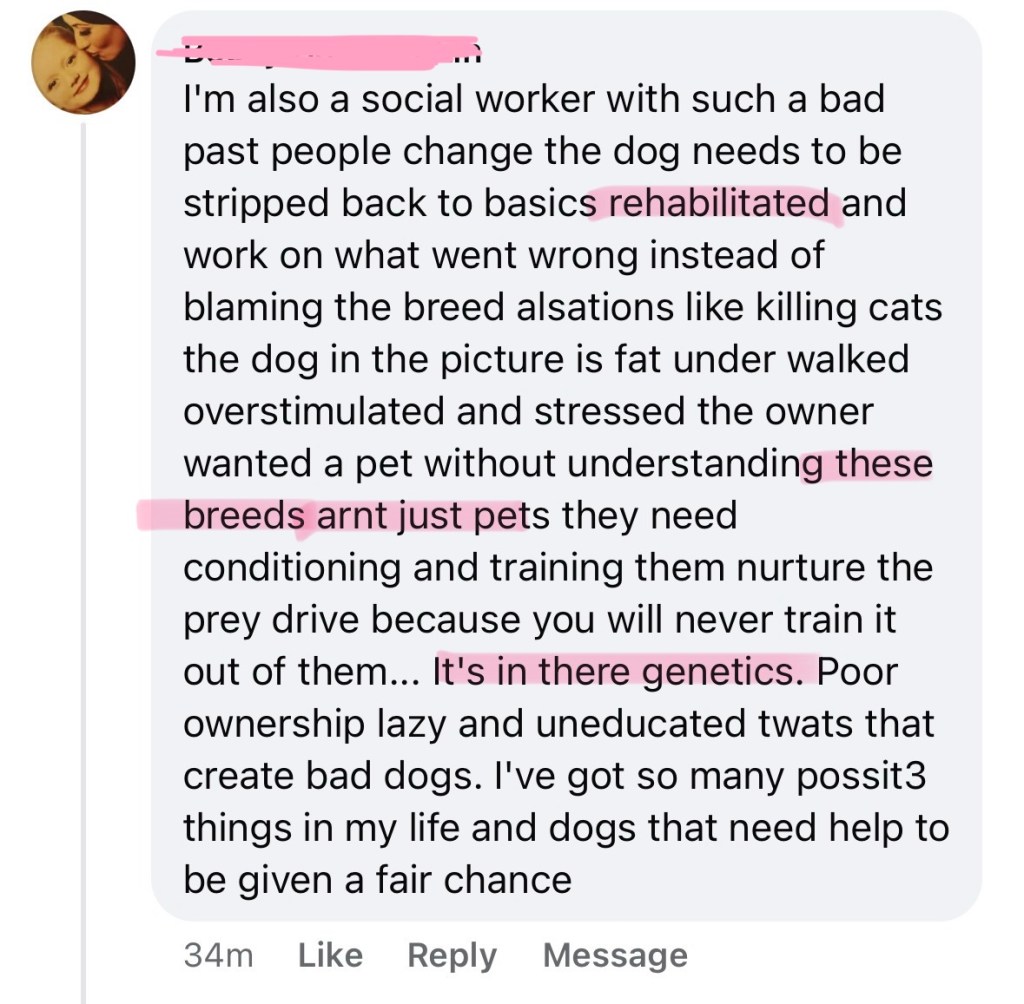
Task: Click the misspelled word "possit3"
Action: [863, 775]
